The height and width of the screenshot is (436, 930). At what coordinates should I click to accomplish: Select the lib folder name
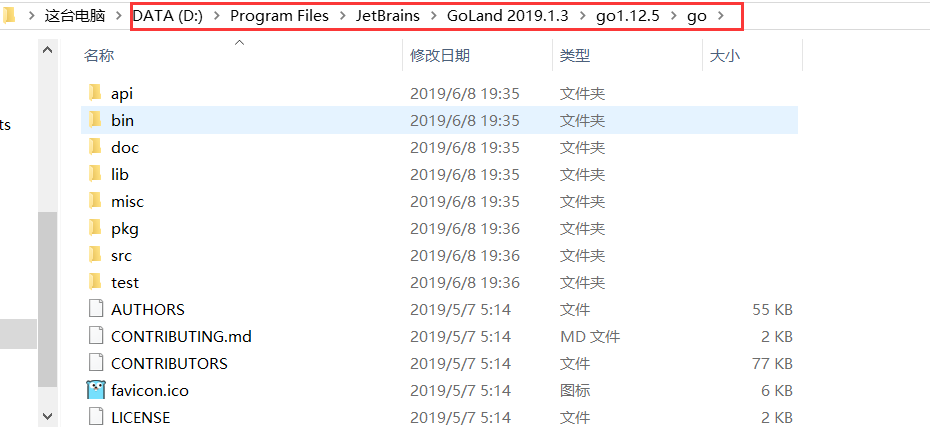point(120,174)
